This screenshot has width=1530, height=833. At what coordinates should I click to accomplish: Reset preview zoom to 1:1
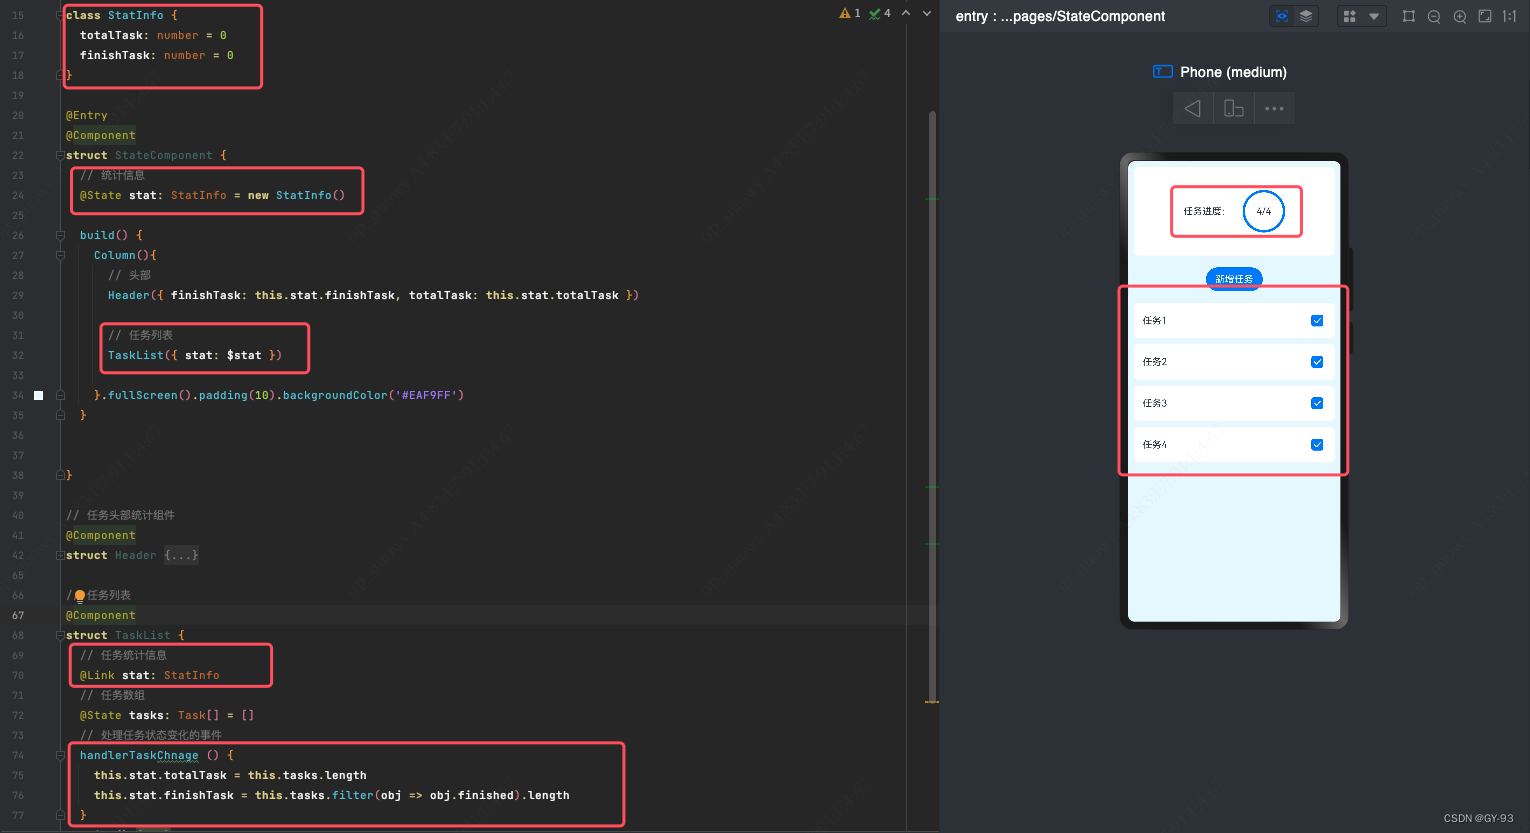[x=1510, y=16]
